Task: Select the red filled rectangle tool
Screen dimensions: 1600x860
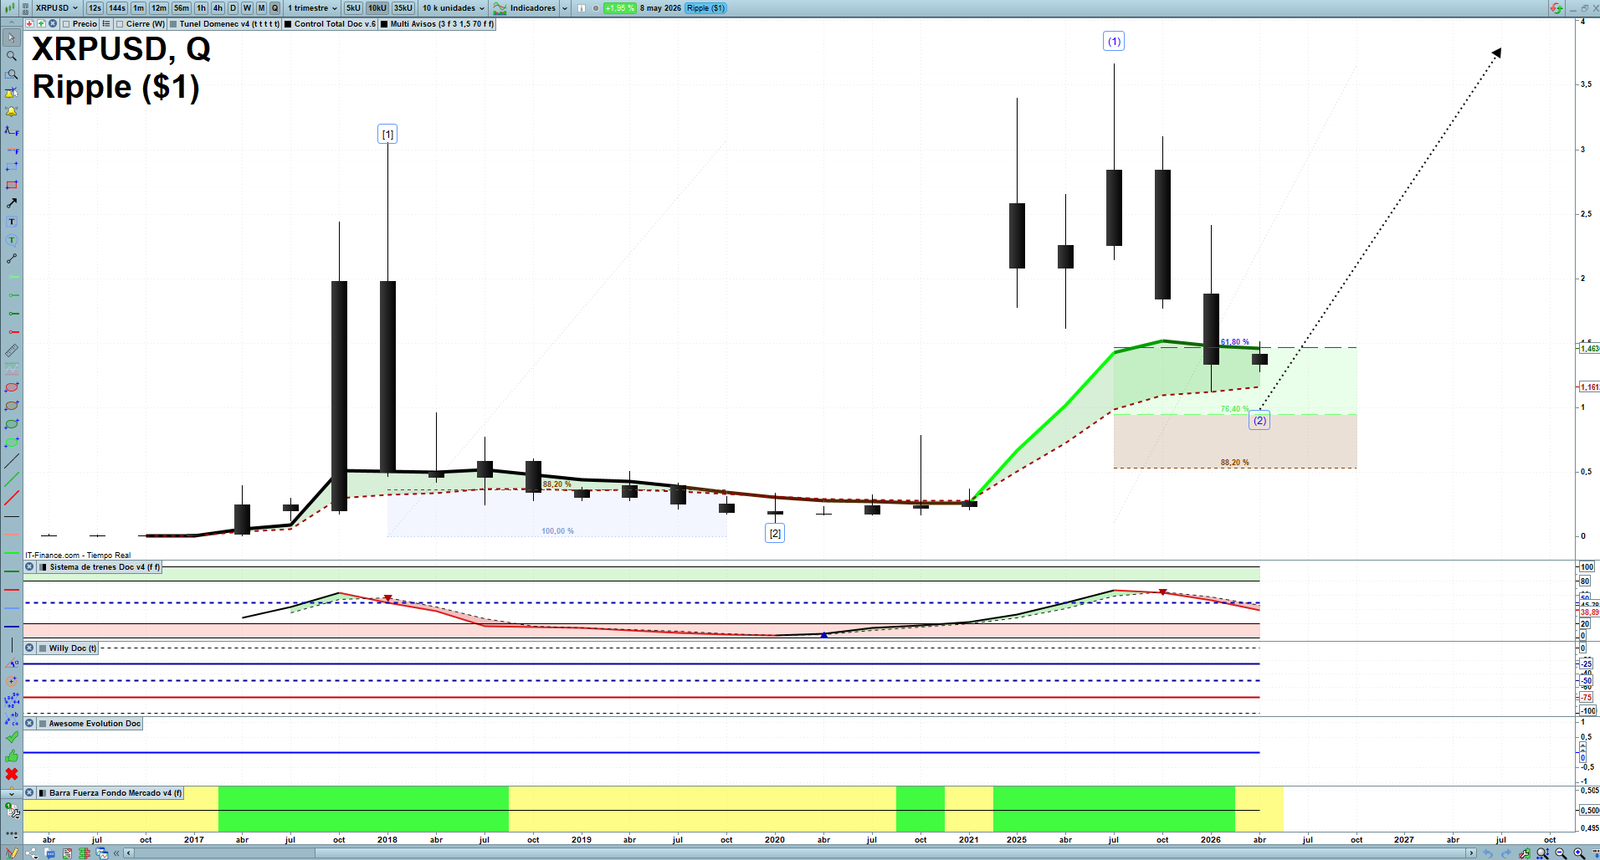Action: (x=12, y=185)
